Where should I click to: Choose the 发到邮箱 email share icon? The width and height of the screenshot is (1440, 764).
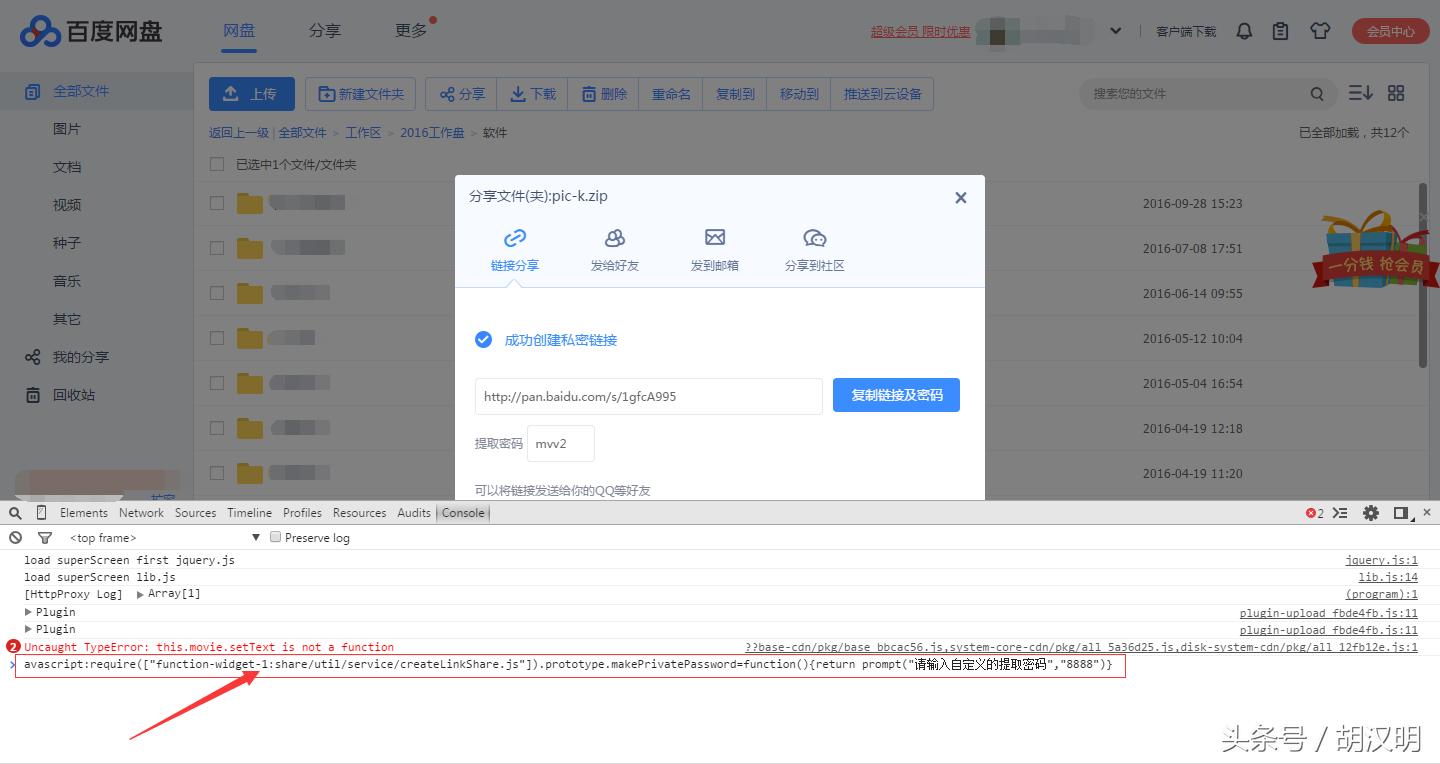tap(714, 240)
